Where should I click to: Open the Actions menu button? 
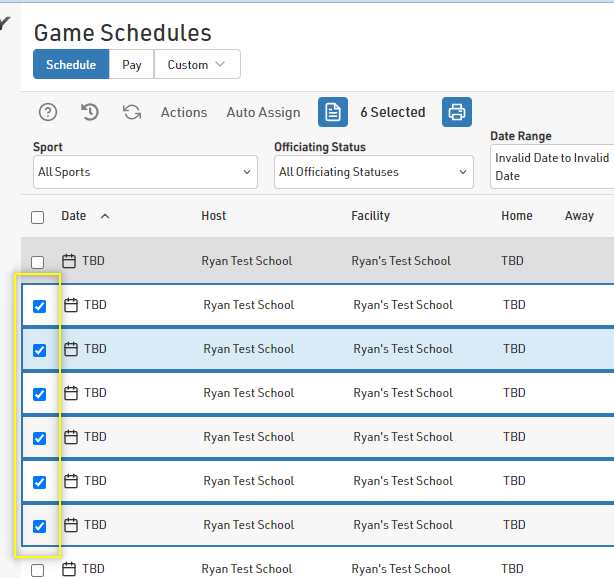(x=184, y=113)
